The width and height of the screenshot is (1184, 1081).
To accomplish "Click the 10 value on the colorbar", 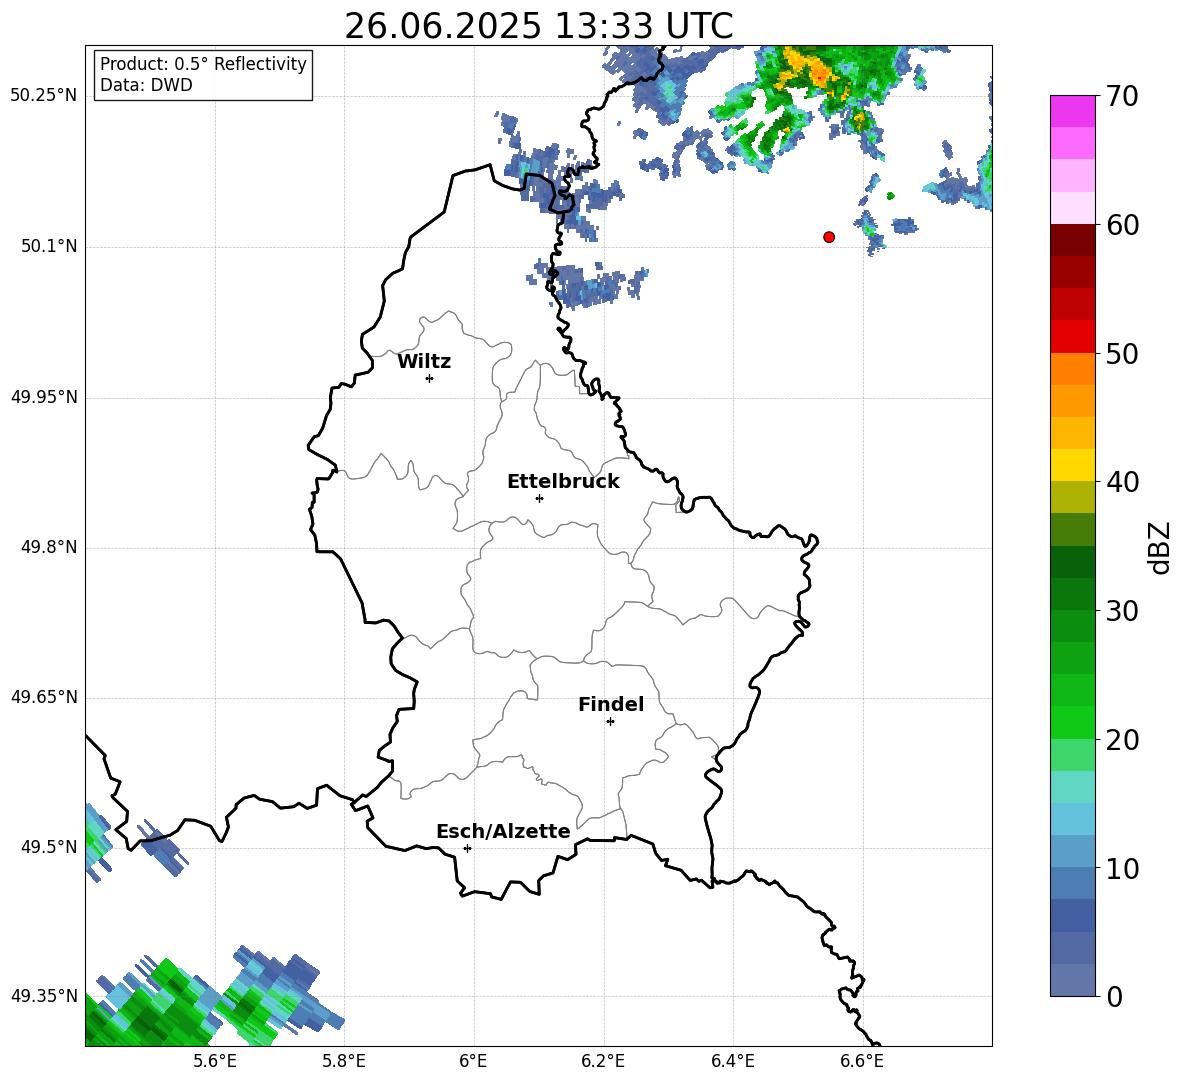I will [x=1121, y=868].
